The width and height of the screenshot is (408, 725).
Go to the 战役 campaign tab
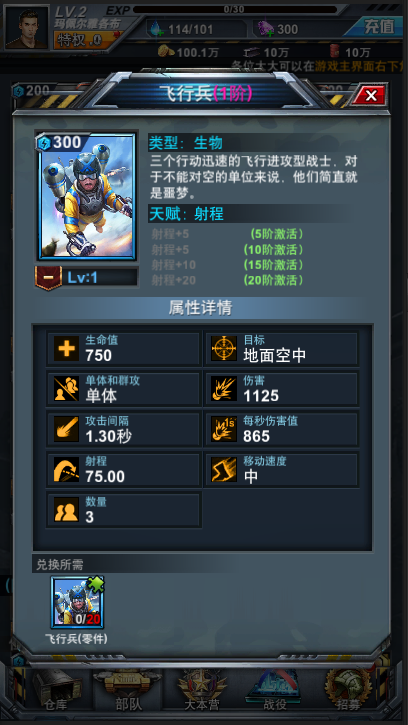[x=275, y=690]
